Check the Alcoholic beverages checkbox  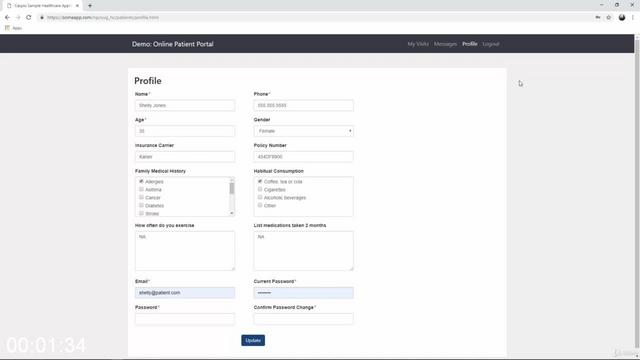(260, 197)
